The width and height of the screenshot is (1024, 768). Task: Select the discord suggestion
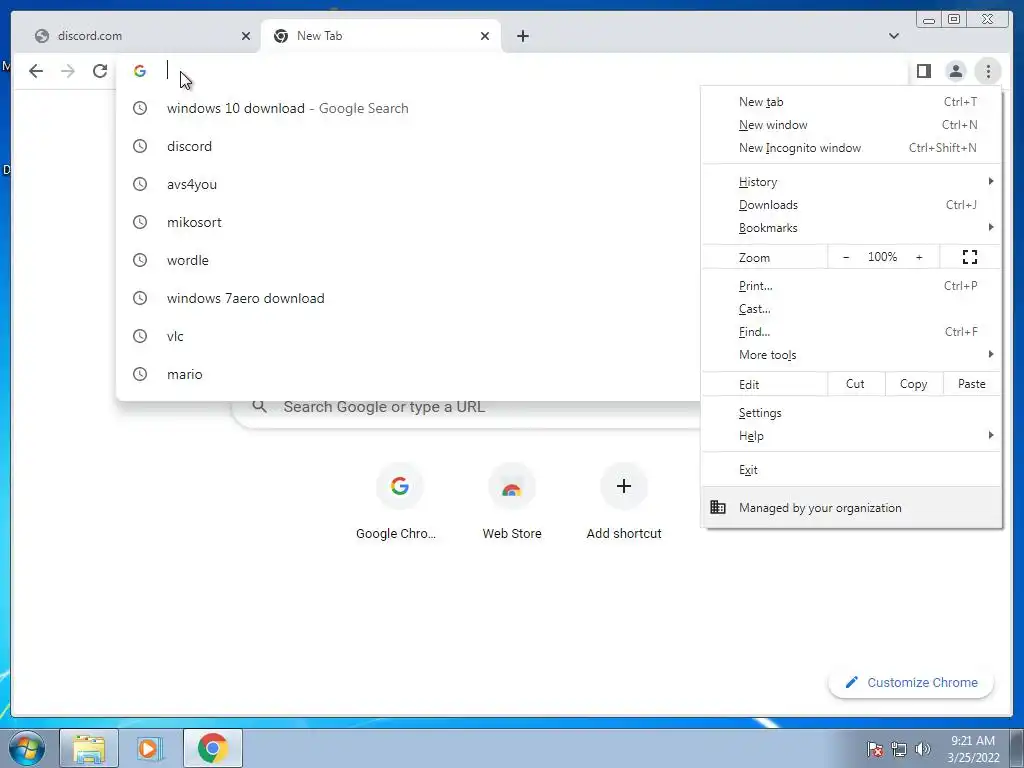tap(408, 146)
